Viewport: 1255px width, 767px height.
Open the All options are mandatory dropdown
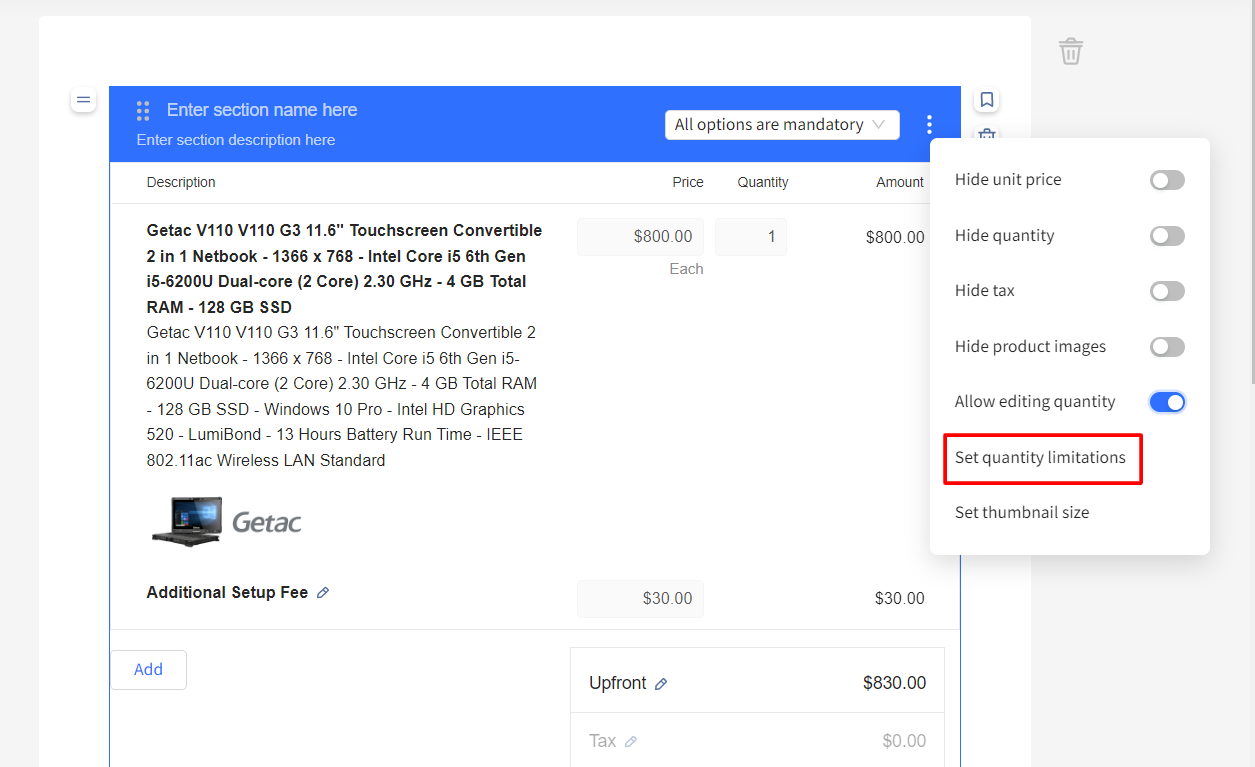pos(782,125)
